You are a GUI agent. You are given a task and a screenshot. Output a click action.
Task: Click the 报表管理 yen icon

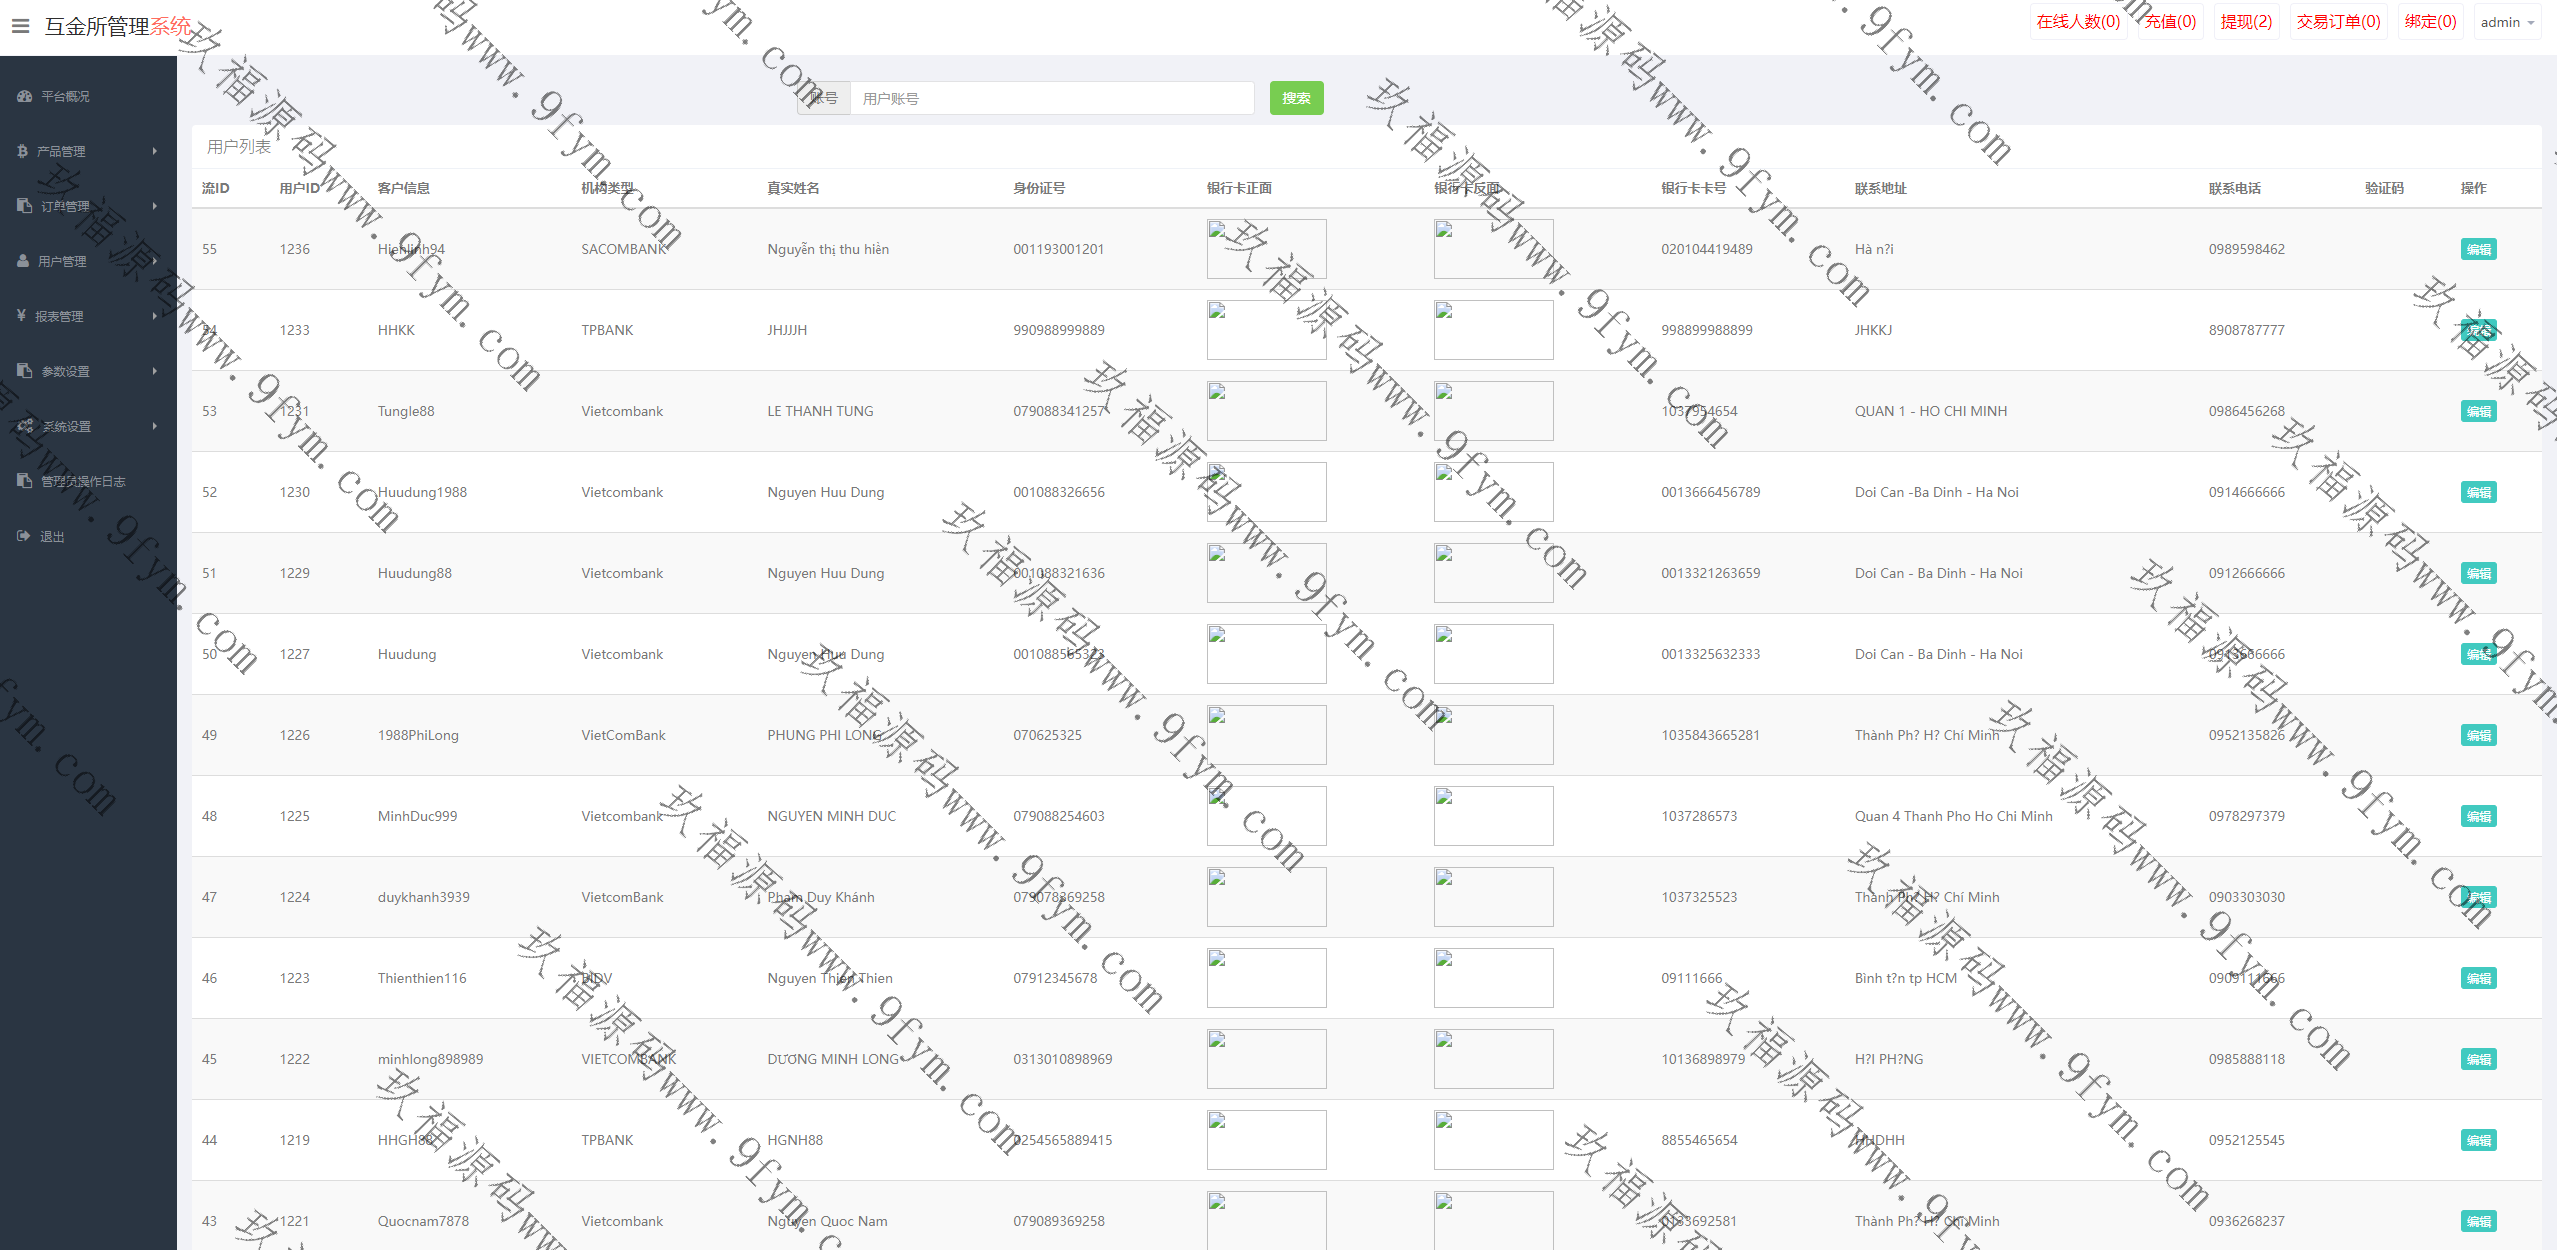[x=22, y=316]
